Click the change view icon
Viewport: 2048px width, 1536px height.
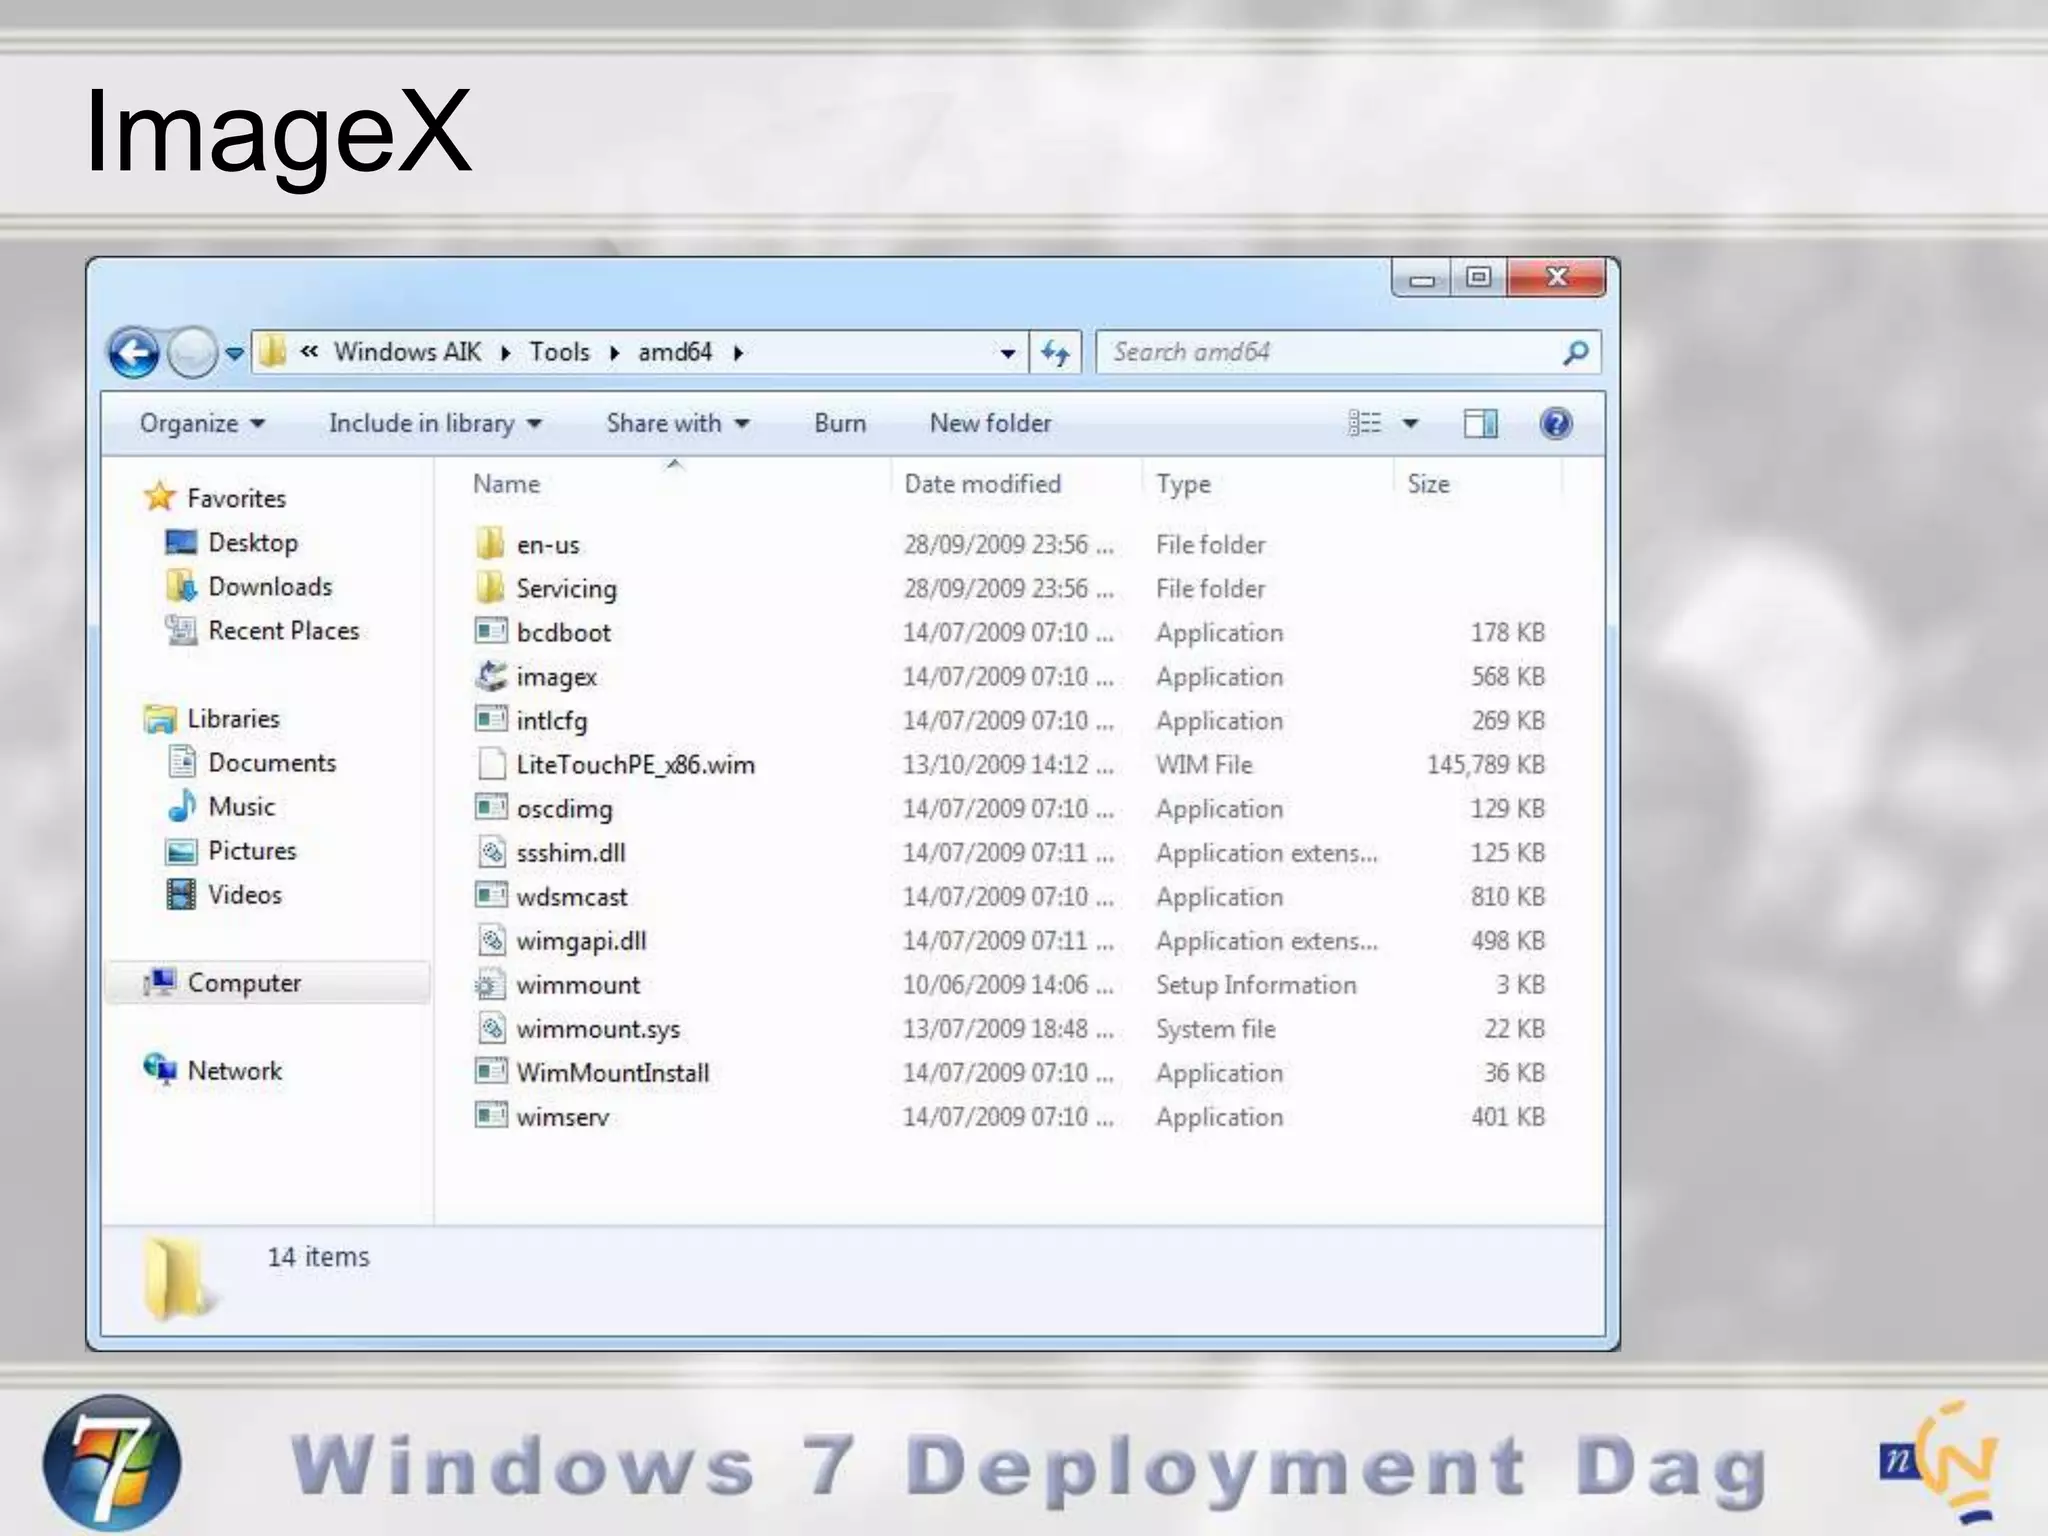pos(1365,423)
